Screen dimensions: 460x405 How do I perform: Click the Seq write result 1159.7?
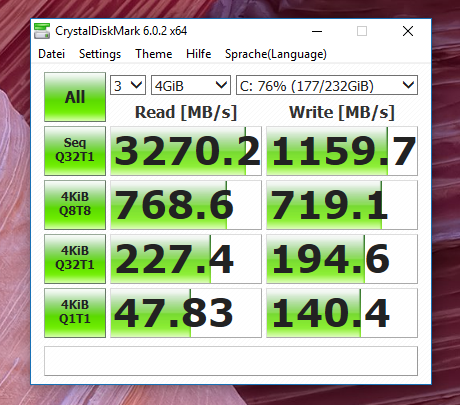coord(342,151)
